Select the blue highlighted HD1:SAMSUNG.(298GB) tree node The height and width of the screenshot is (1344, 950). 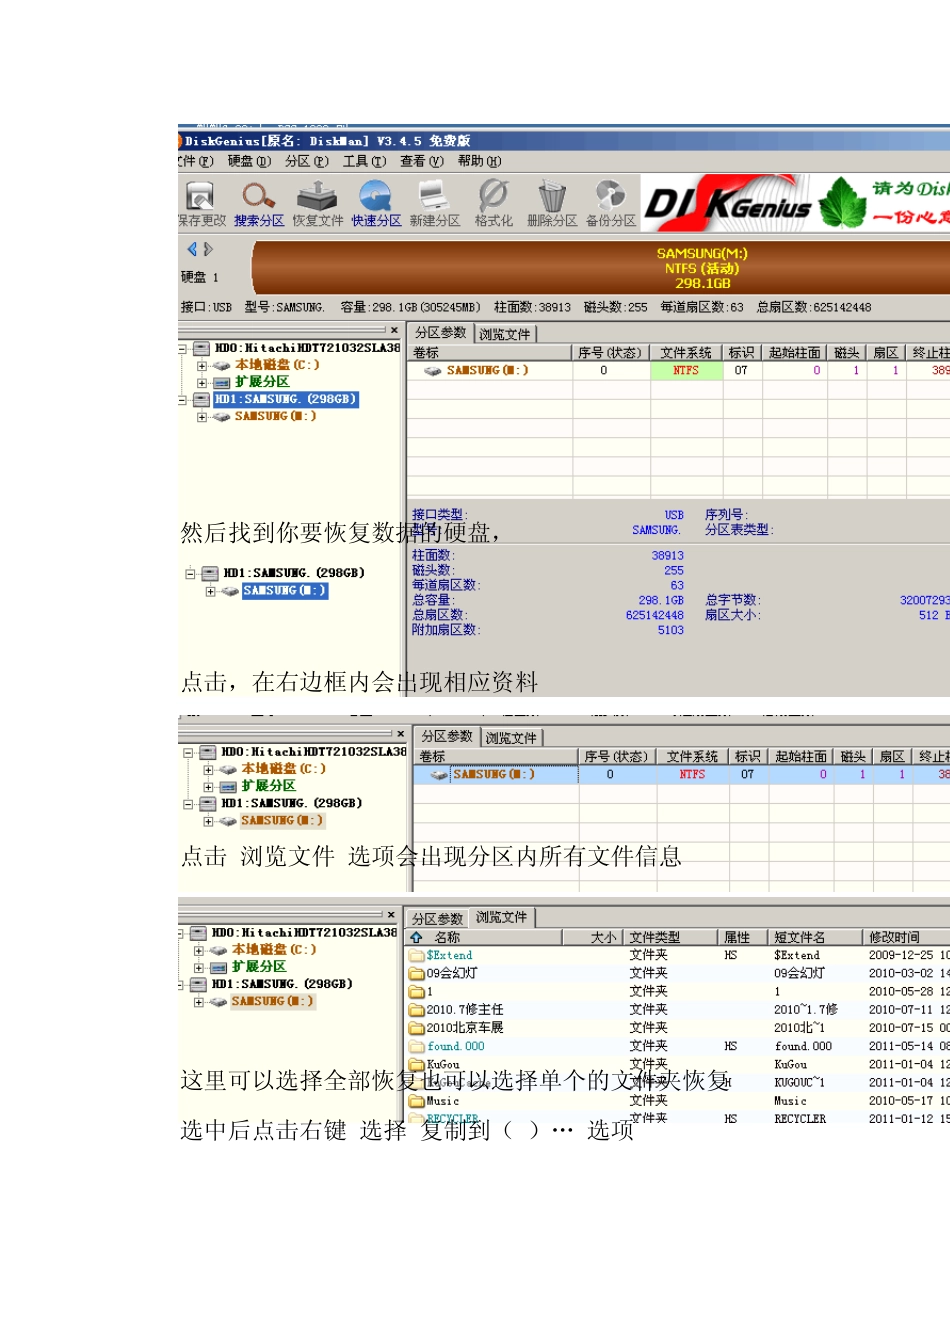[285, 400]
